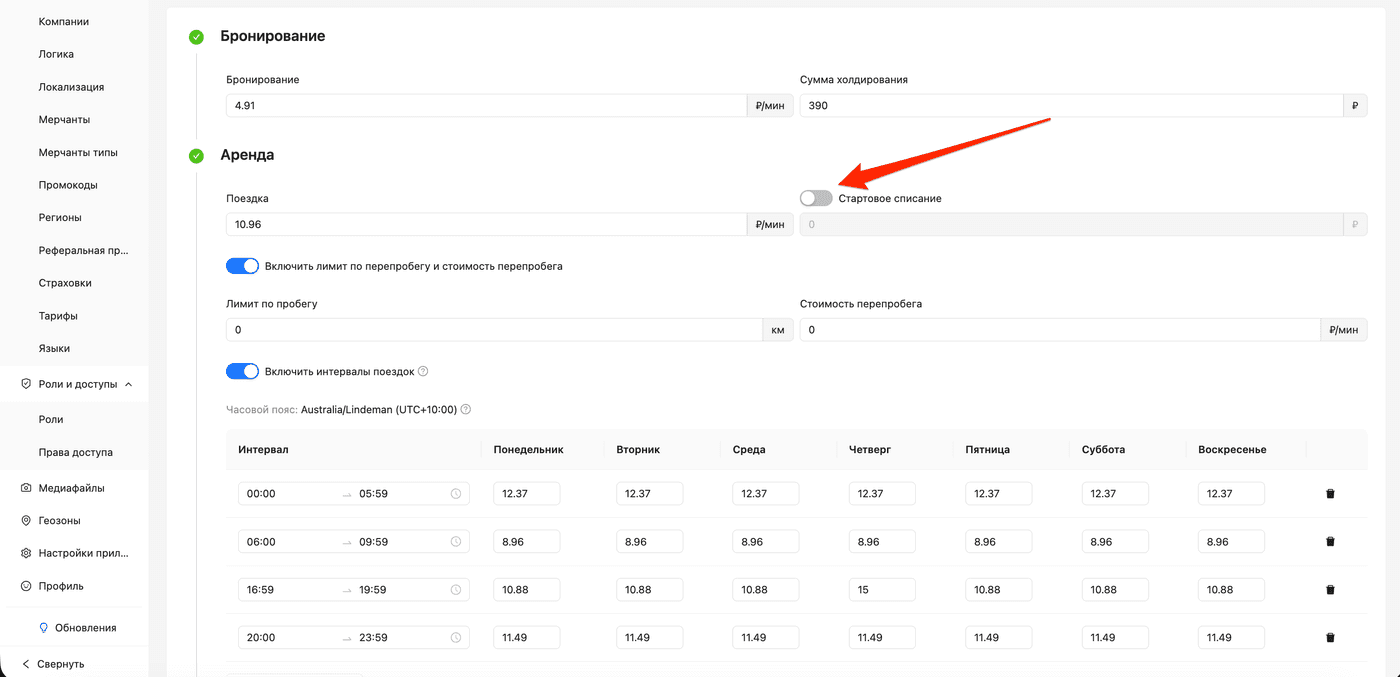Remove the 16:59–19:59 interval row
The height and width of the screenshot is (677, 1400).
(1330, 590)
